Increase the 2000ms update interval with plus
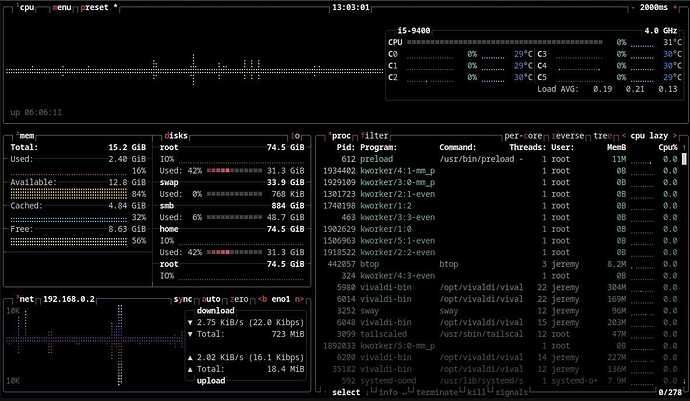 [x=675, y=7]
